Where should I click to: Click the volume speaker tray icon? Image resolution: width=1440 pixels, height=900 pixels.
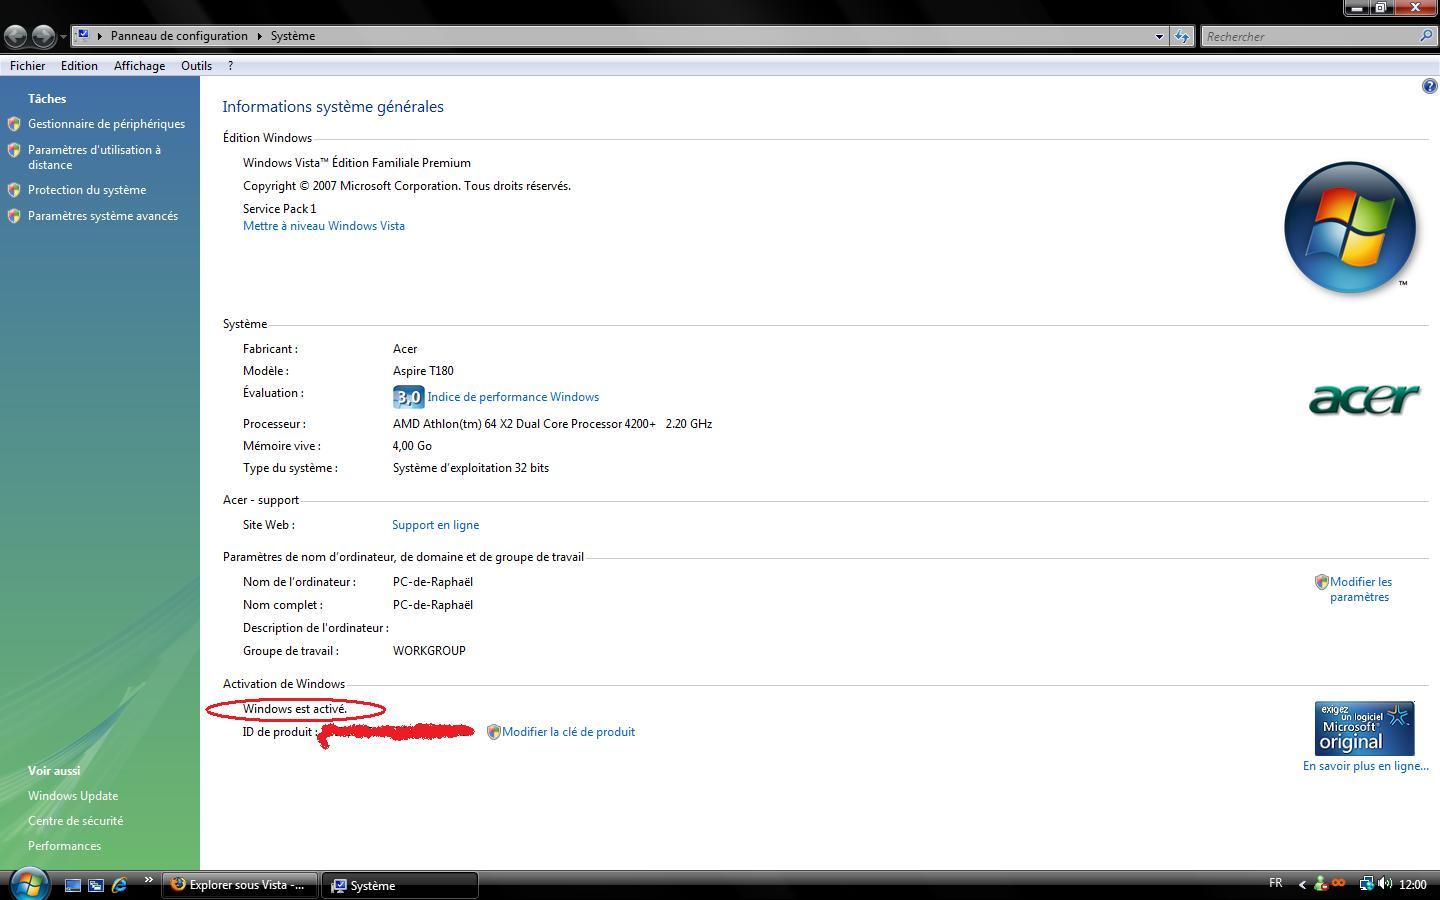1385,884
